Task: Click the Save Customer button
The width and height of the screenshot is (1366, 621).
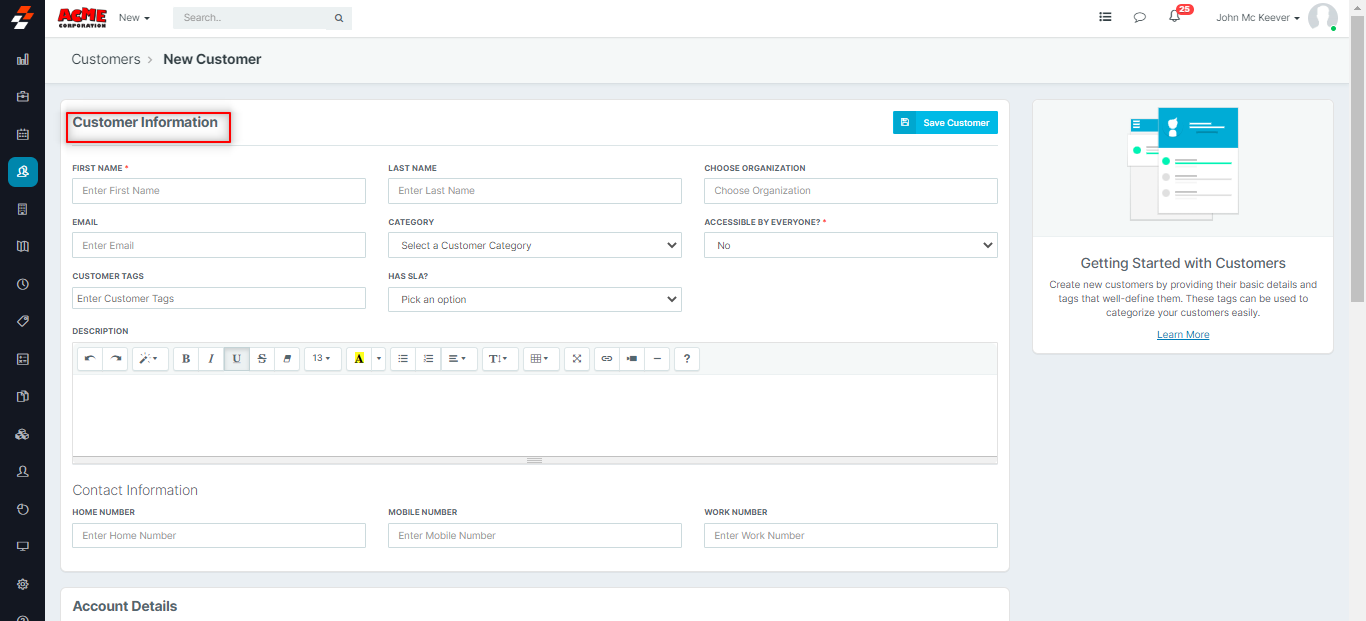Action: (x=945, y=122)
